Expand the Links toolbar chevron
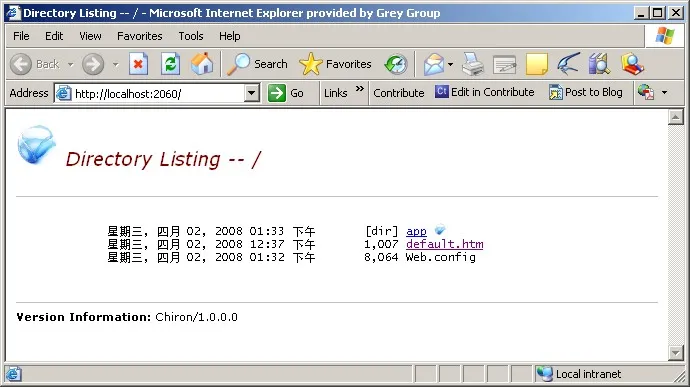The height and width of the screenshot is (387, 690). [x=360, y=88]
